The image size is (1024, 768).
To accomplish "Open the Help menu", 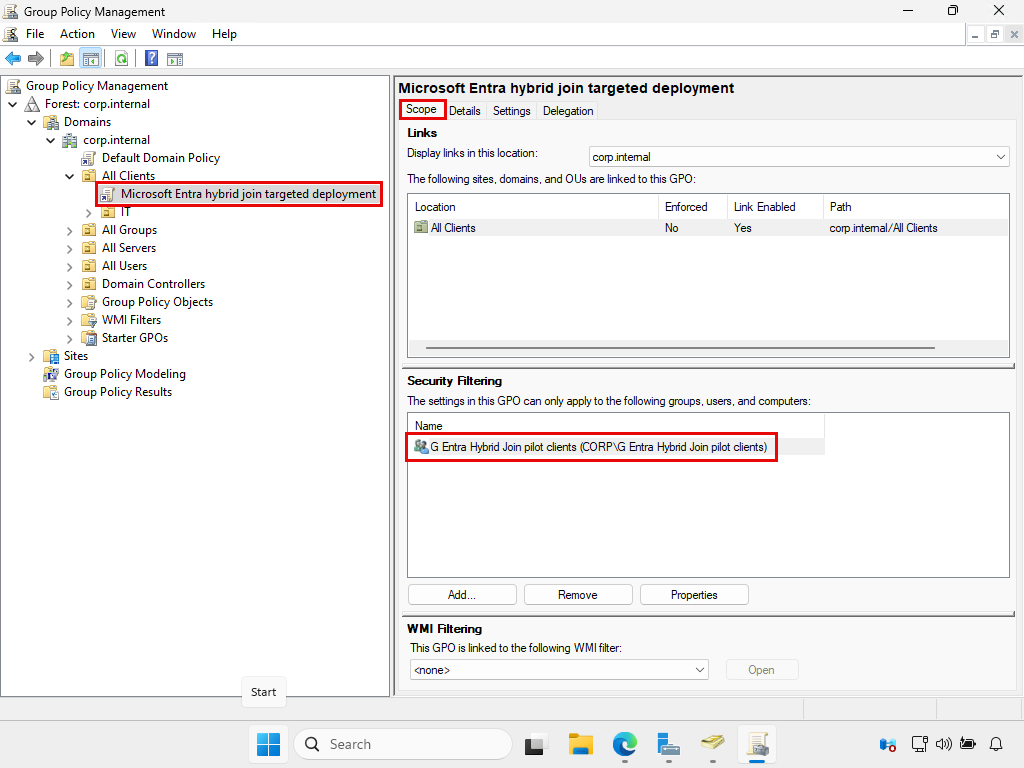I will (x=224, y=34).
